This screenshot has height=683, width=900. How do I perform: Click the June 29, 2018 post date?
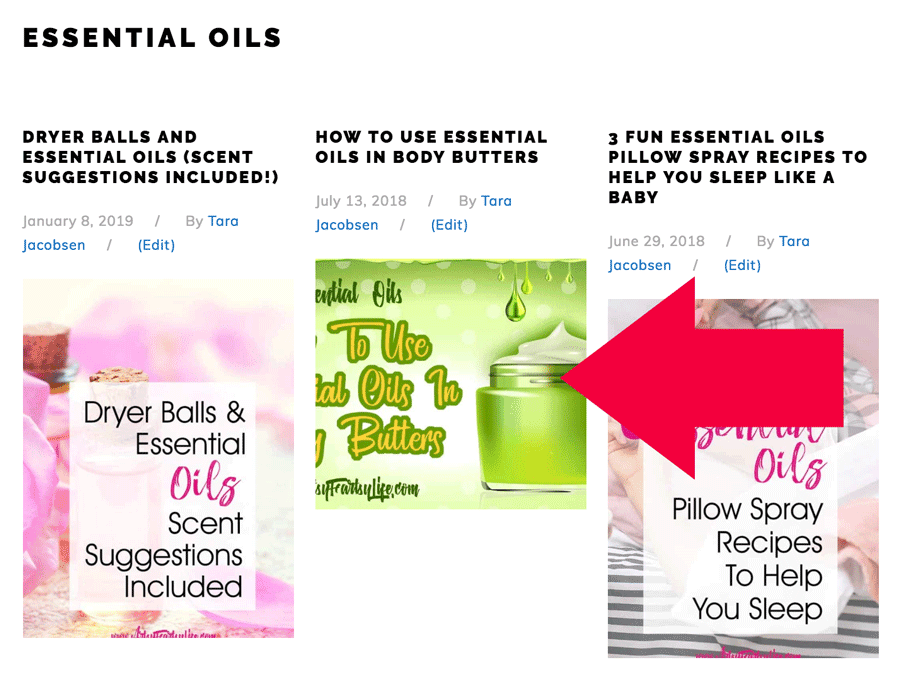(x=657, y=241)
